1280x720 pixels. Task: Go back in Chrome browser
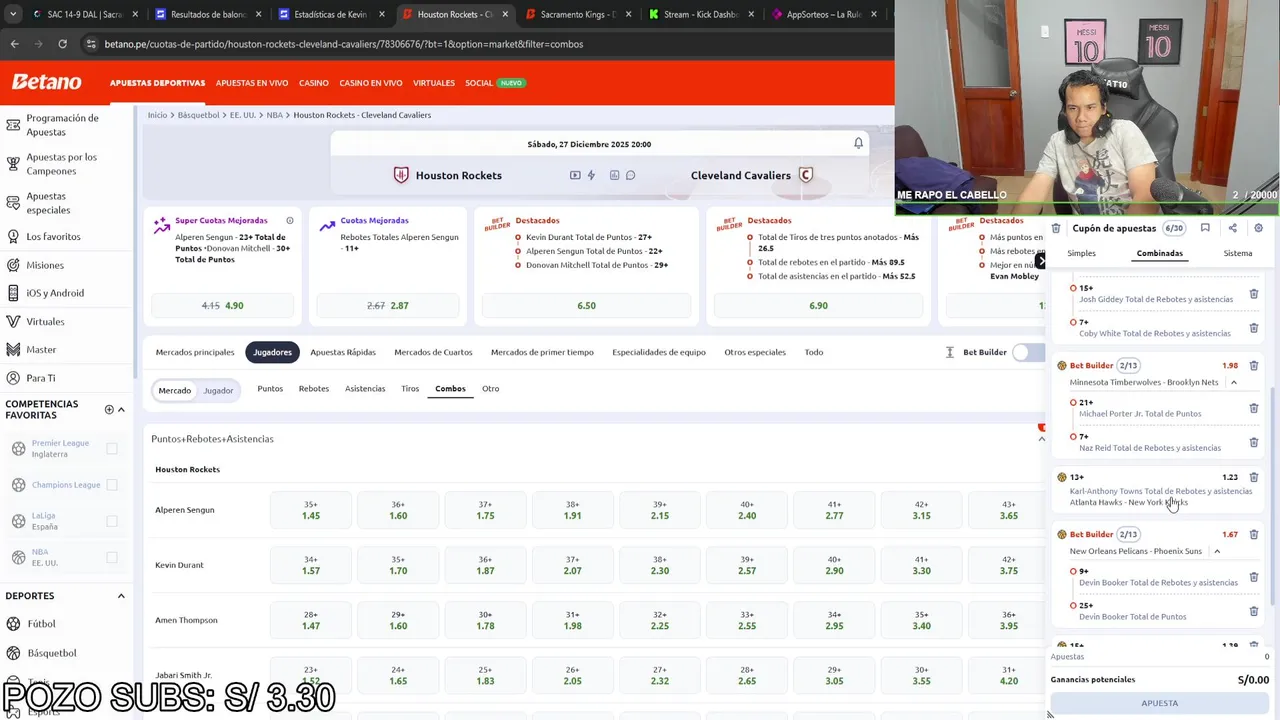[x=14, y=44]
